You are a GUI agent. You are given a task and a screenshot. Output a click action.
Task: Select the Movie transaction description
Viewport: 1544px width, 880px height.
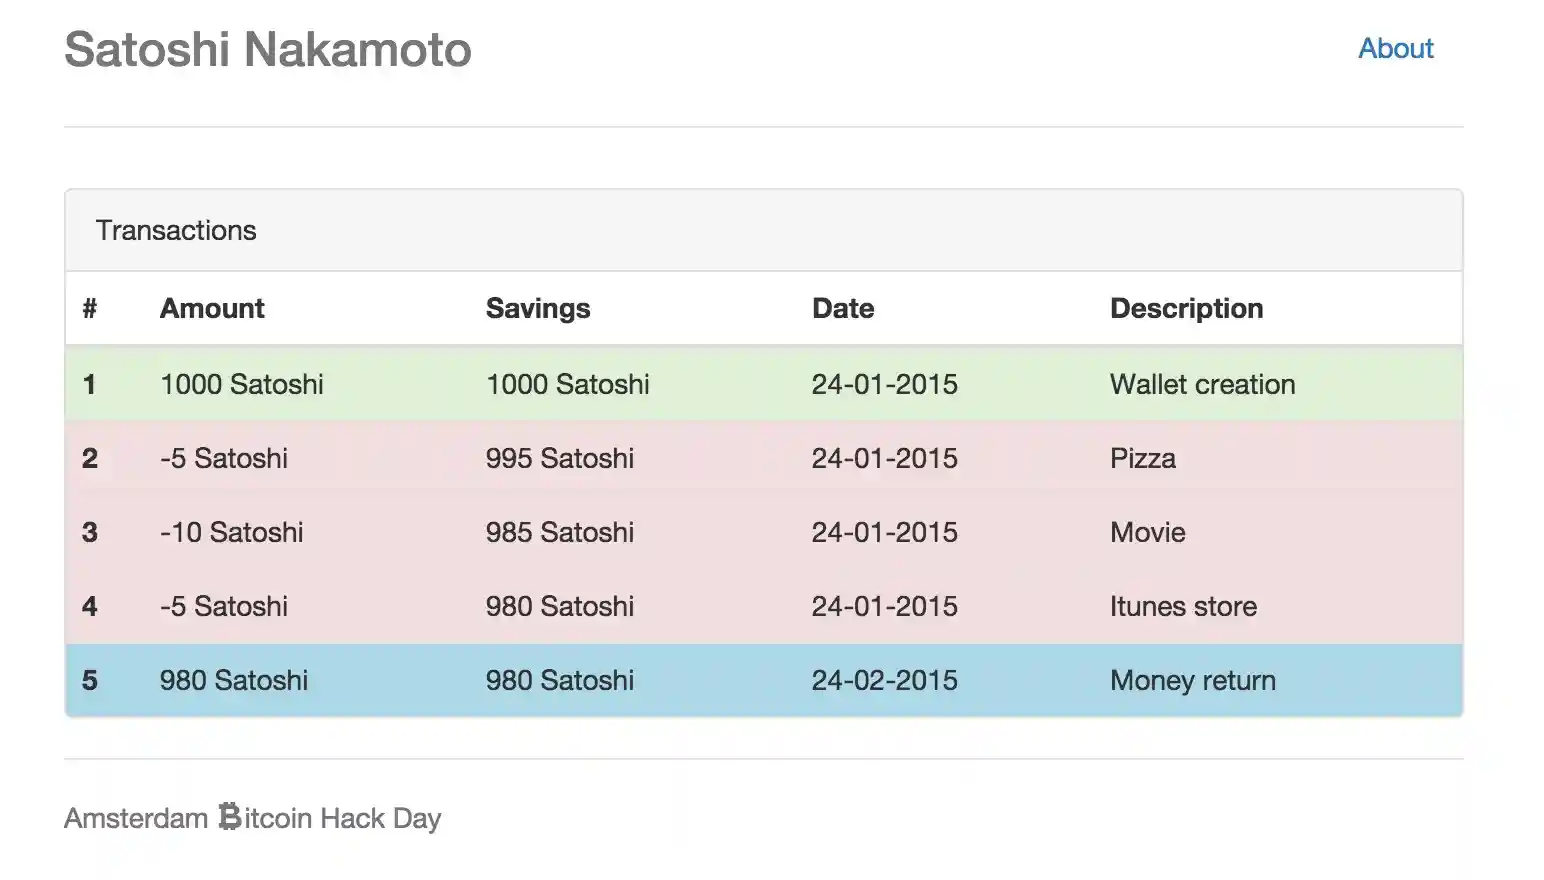click(1147, 532)
